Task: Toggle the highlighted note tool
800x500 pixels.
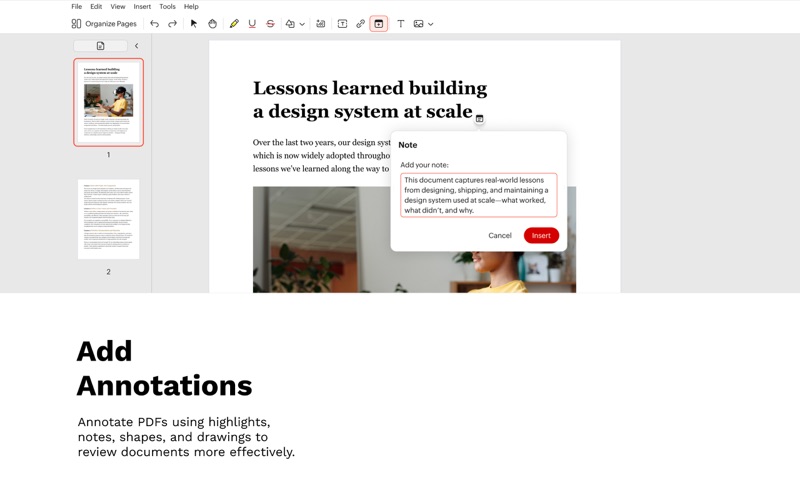Action: (x=379, y=23)
